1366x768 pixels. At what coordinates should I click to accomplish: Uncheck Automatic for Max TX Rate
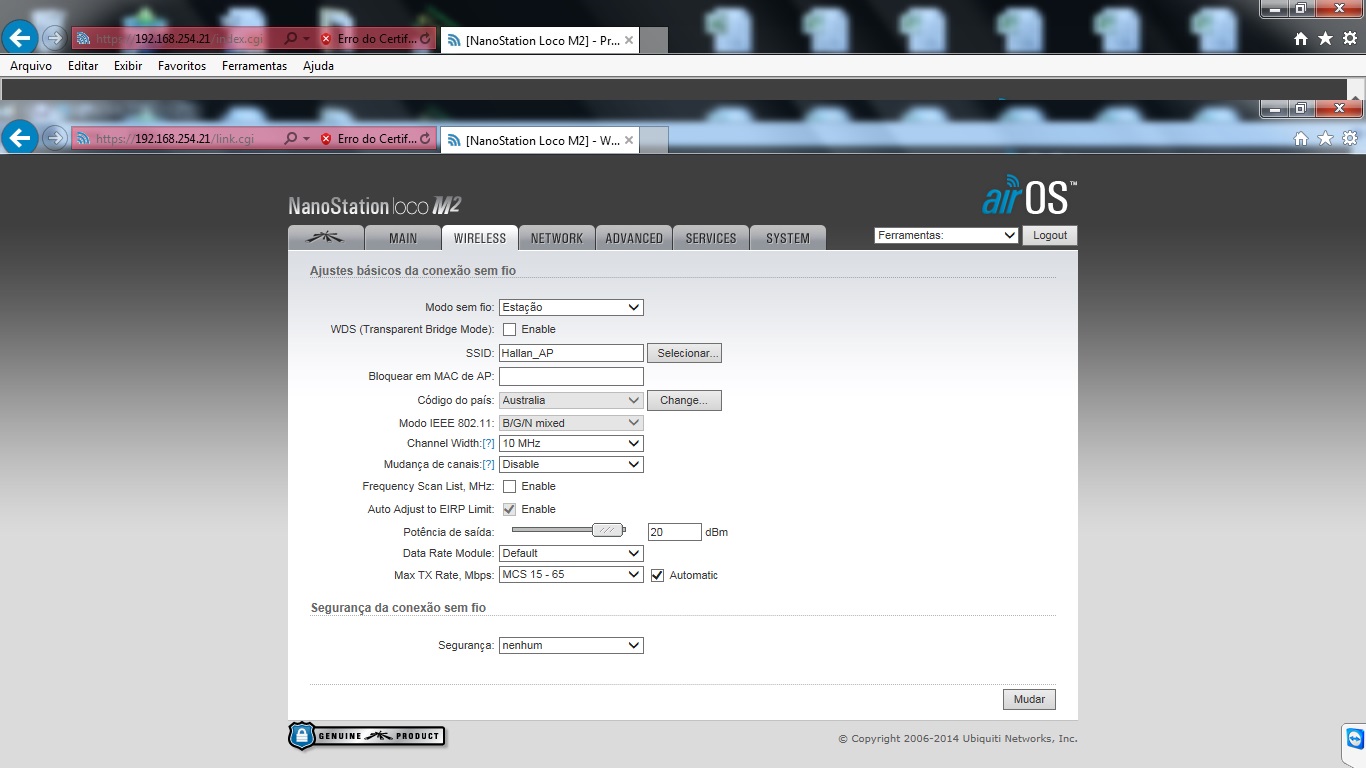657,575
